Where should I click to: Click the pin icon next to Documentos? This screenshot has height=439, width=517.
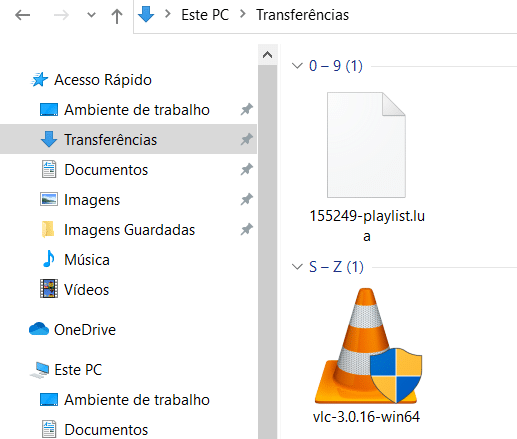(x=247, y=169)
